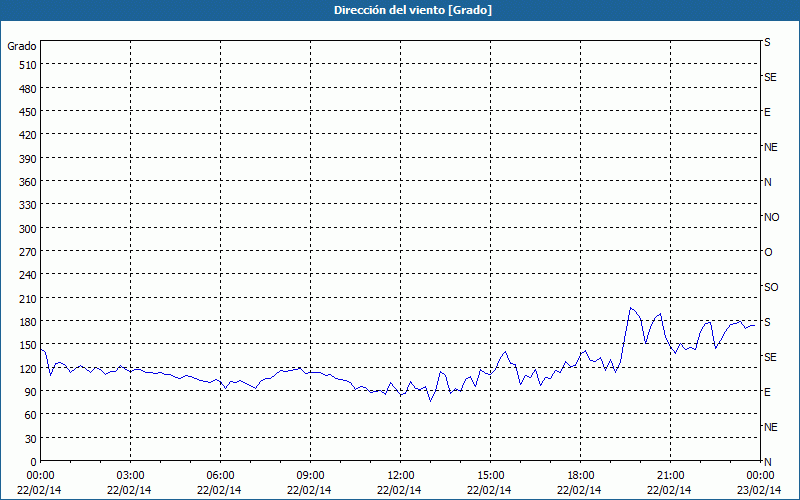Click the '450' y-axis tick label
The width and height of the screenshot is (800, 500).
(28, 112)
